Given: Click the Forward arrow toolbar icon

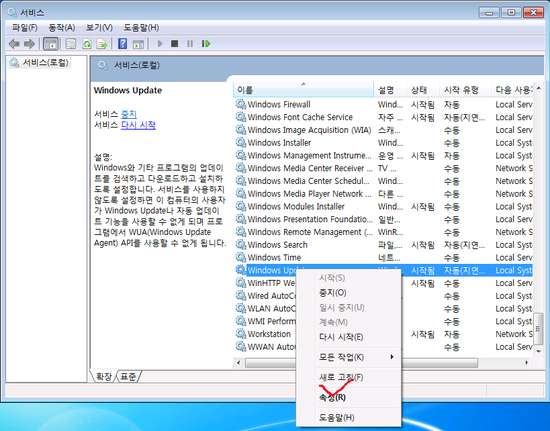Looking at the screenshot, I should tap(29, 44).
